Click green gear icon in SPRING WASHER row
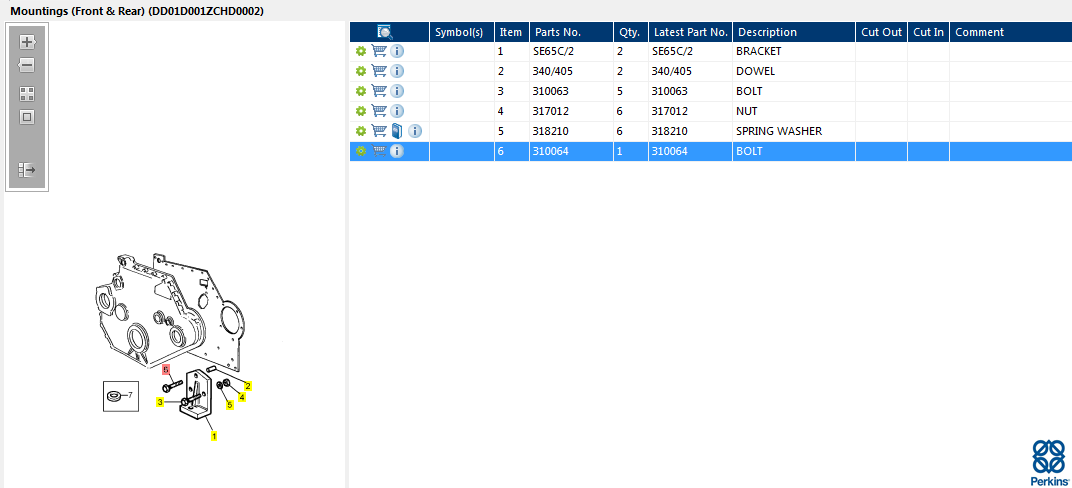The width and height of the screenshot is (1072, 488). 361,131
